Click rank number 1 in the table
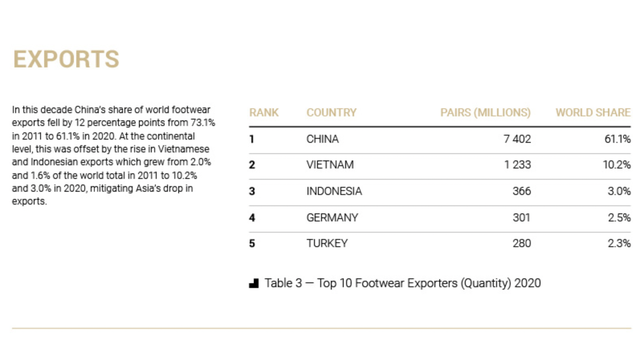The height and width of the screenshot is (361, 640). pyautogui.click(x=252, y=139)
